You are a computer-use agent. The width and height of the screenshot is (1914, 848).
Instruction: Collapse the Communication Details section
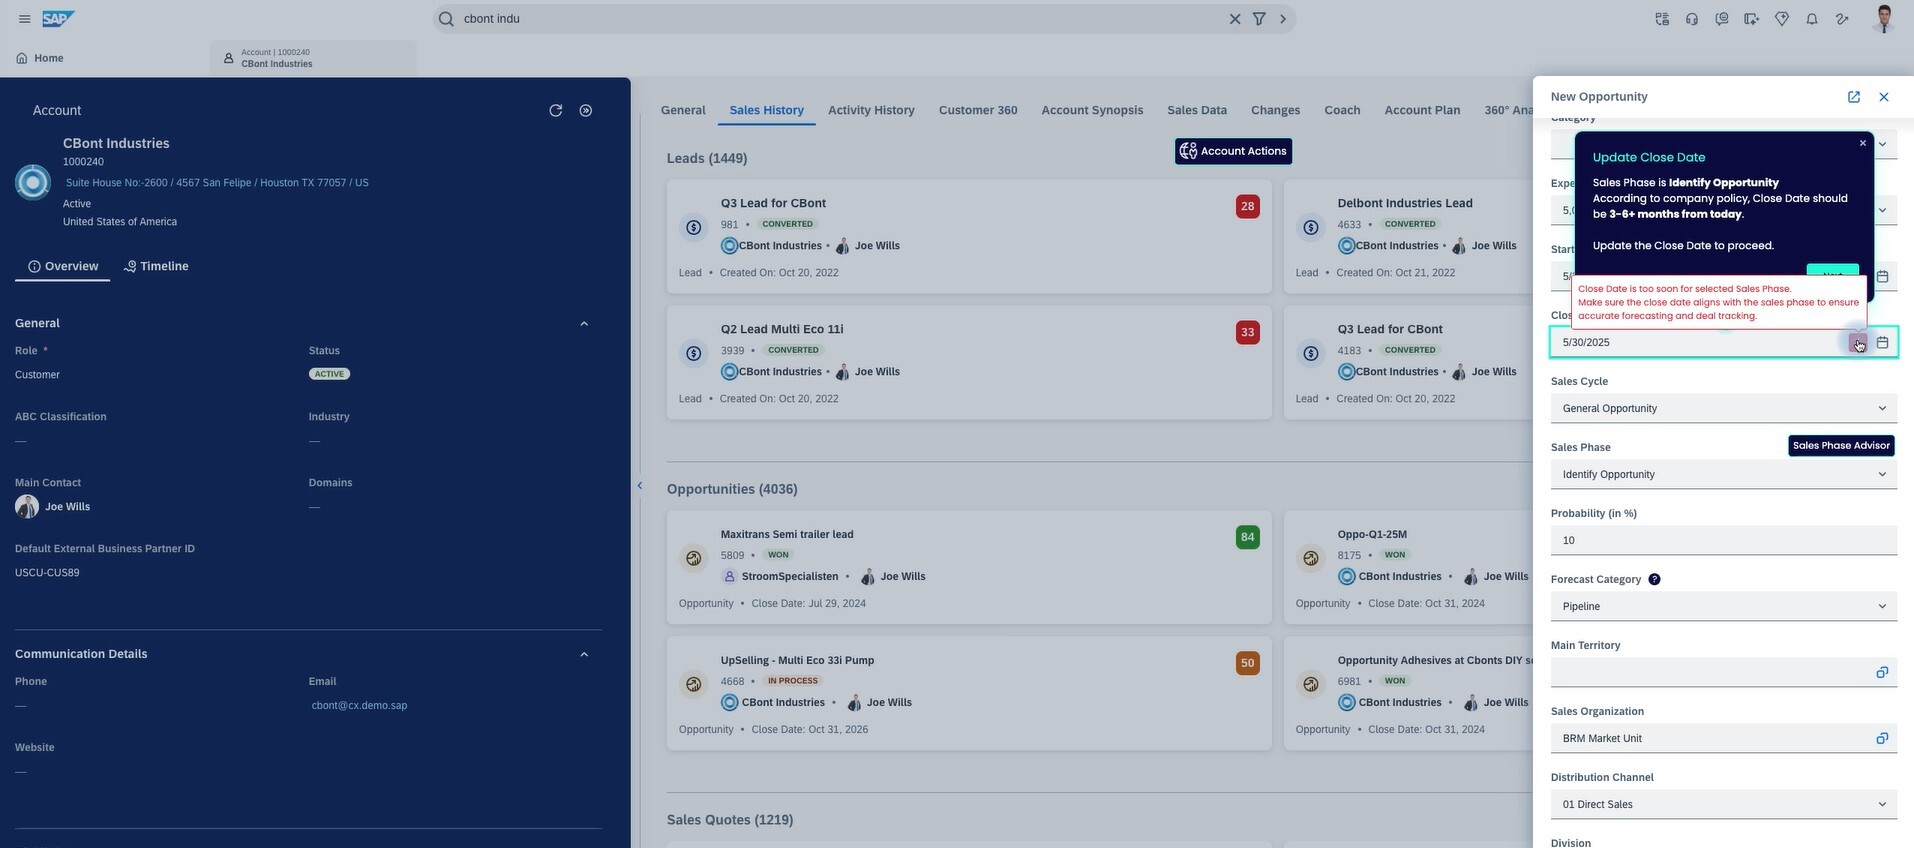click(x=584, y=654)
